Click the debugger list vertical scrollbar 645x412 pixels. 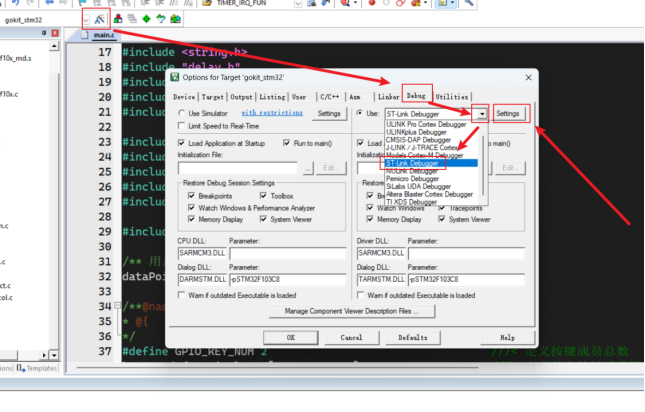click(x=484, y=164)
